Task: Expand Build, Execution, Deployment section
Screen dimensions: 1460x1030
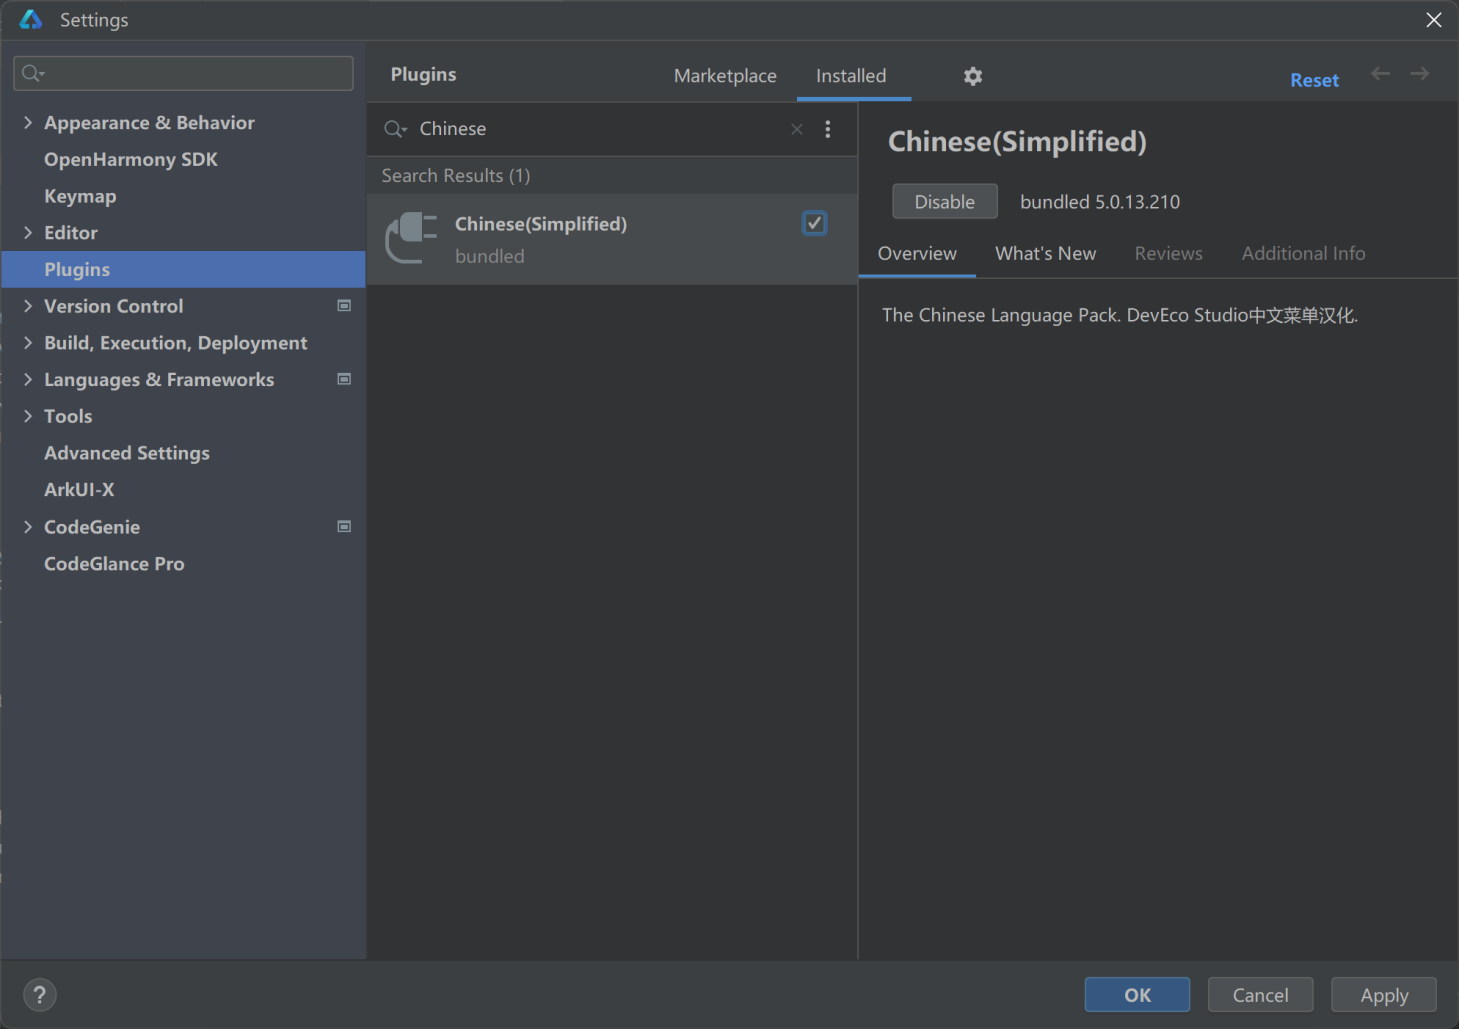Action: [x=28, y=343]
